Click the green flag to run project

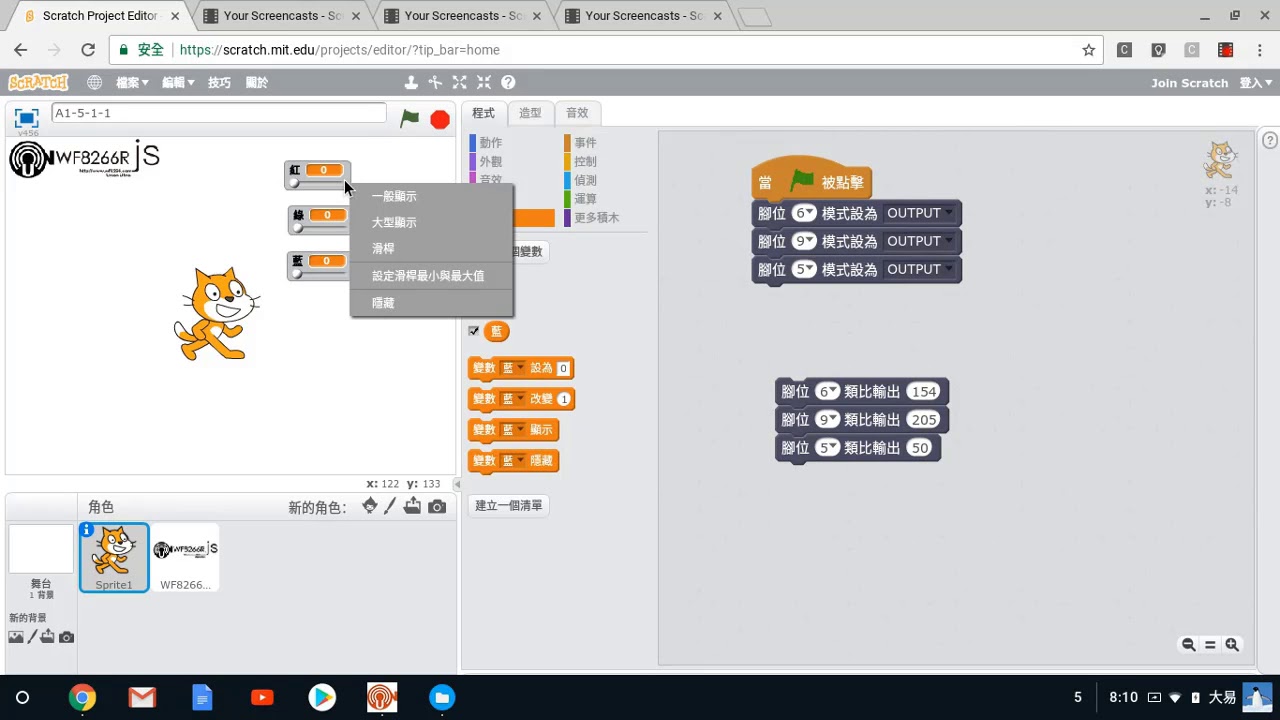click(410, 119)
